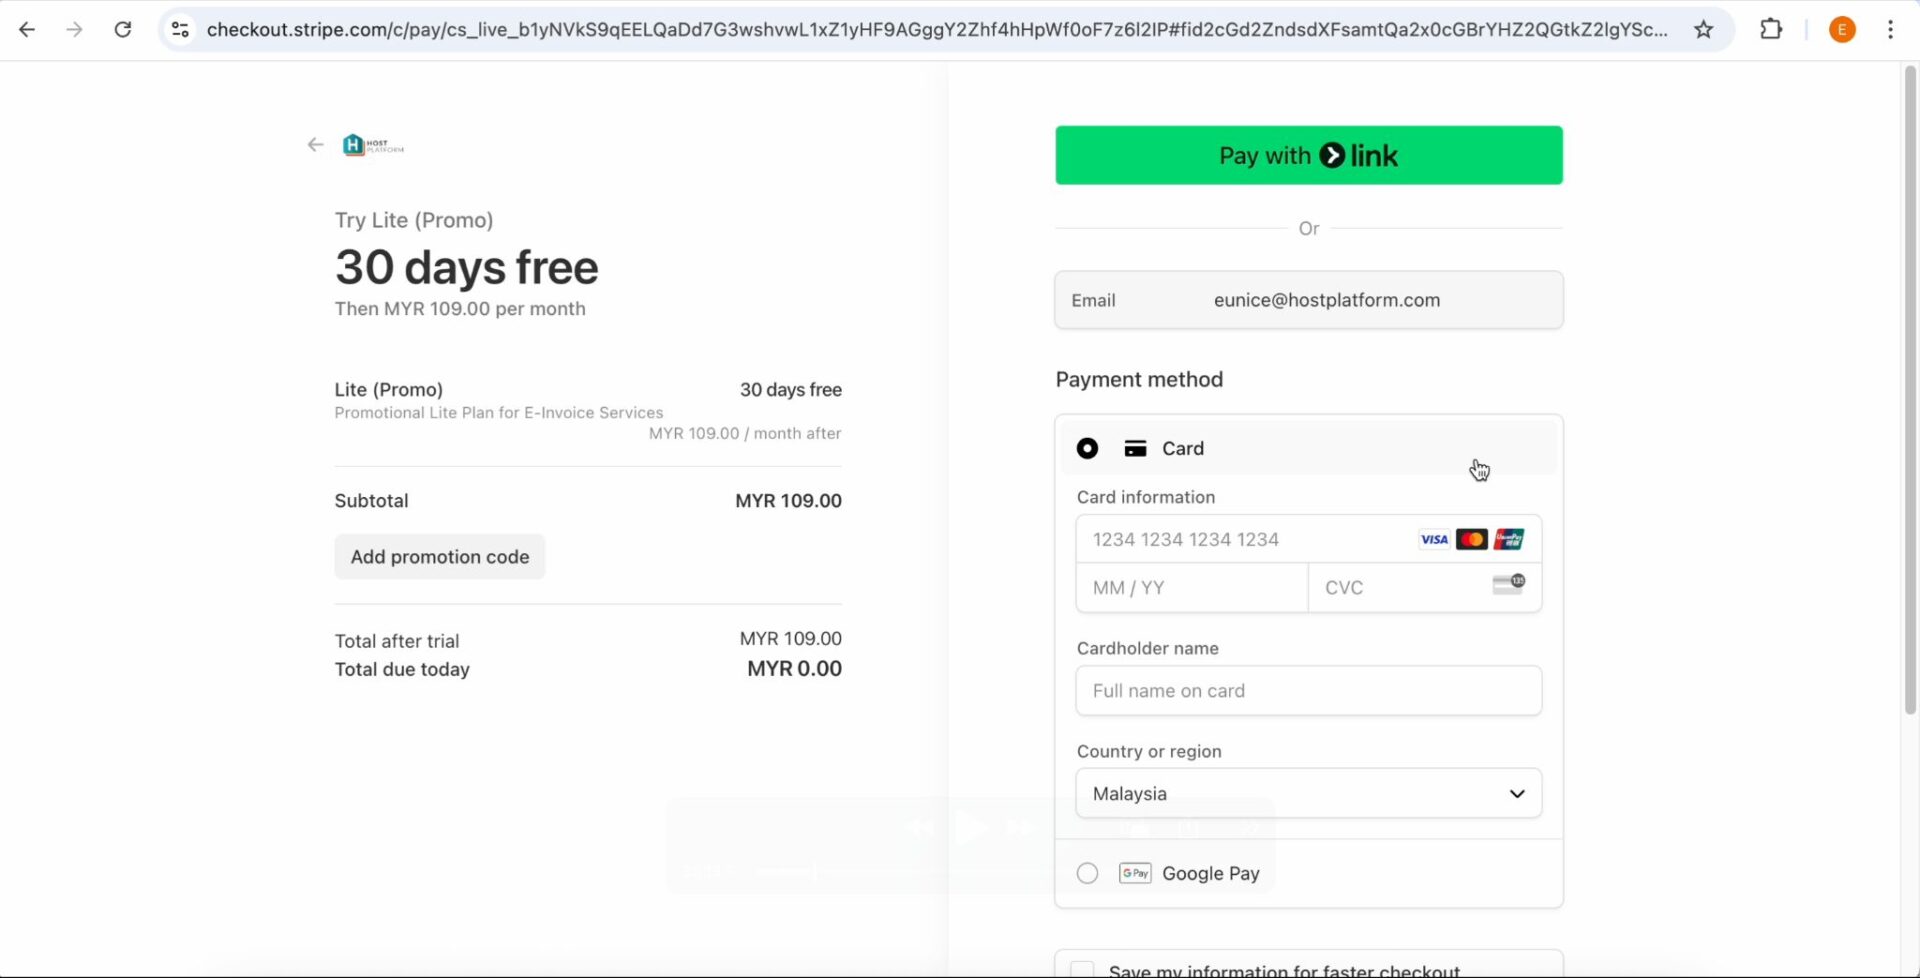Open the Country or region dropdown
Image resolution: width=1920 pixels, height=978 pixels.
tap(1309, 793)
